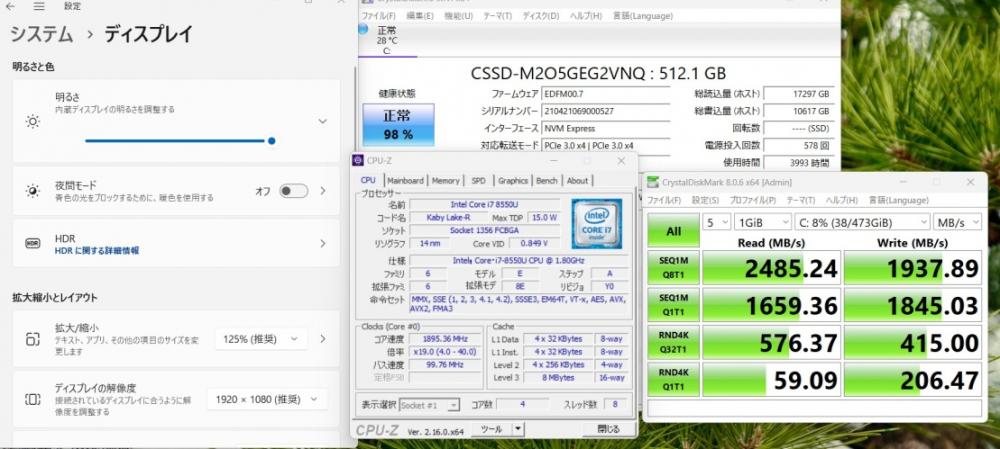The image size is (1000, 449).
Task: Select the scale (拡大/縮小) icon
Action: 33,339
